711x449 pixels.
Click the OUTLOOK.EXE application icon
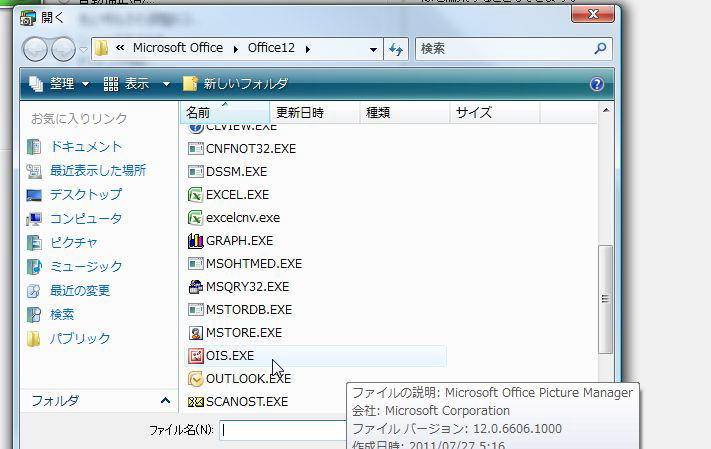(x=195, y=379)
